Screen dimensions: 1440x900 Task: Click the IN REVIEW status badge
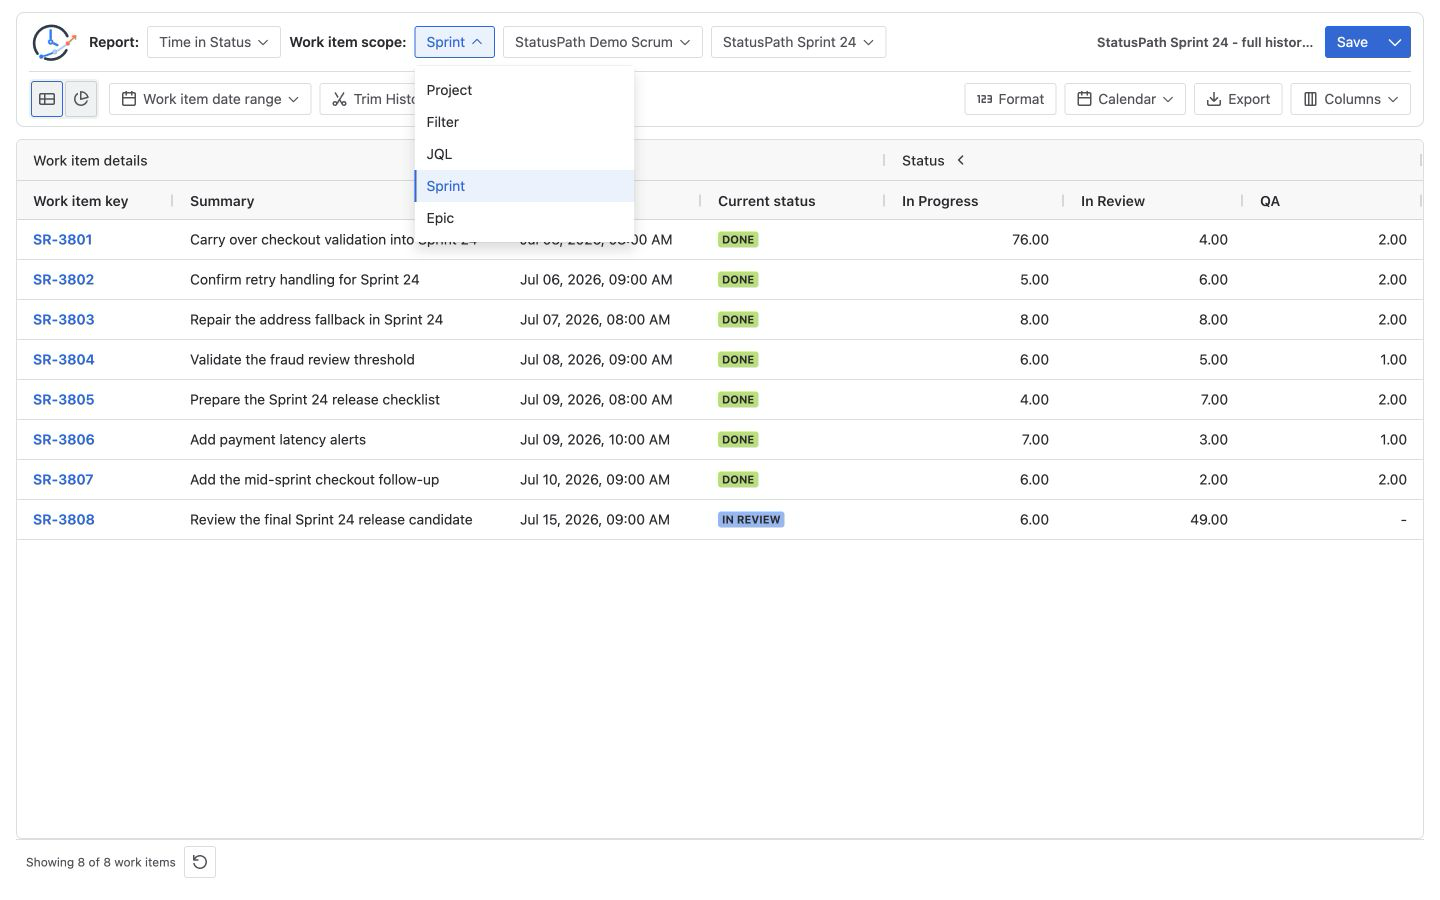coord(751,520)
